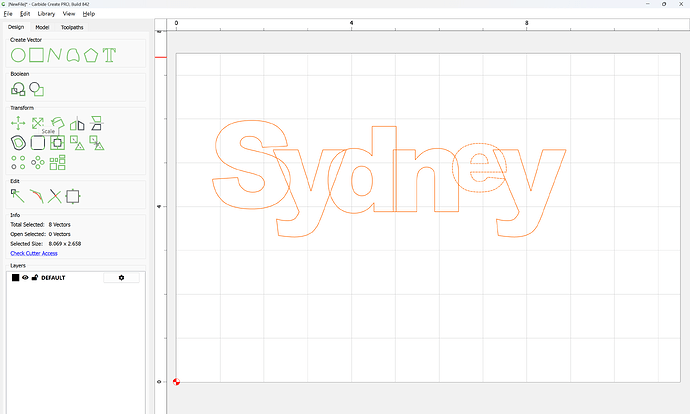Screen dimensions: 690x414
Task: Select the Circle vector tool
Action: click(17, 54)
